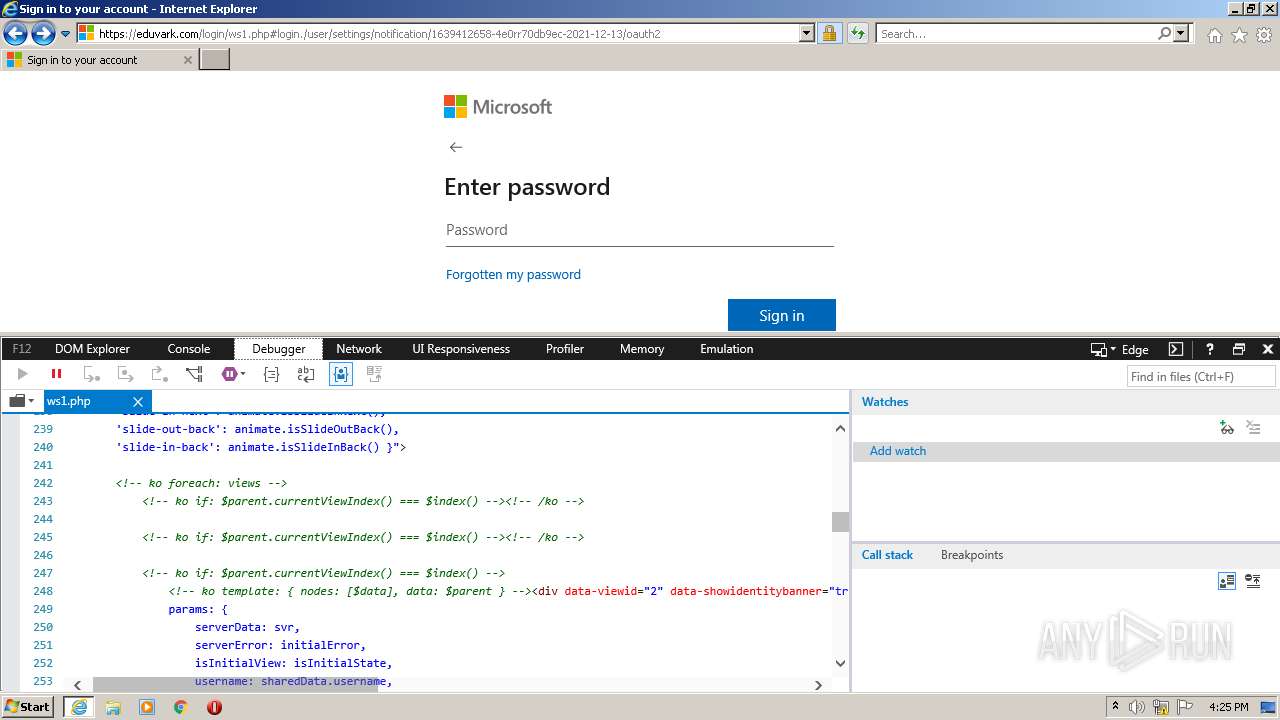This screenshot has height=720, width=1280.
Task: Click the blue Sign in button
Action: [x=782, y=315]
